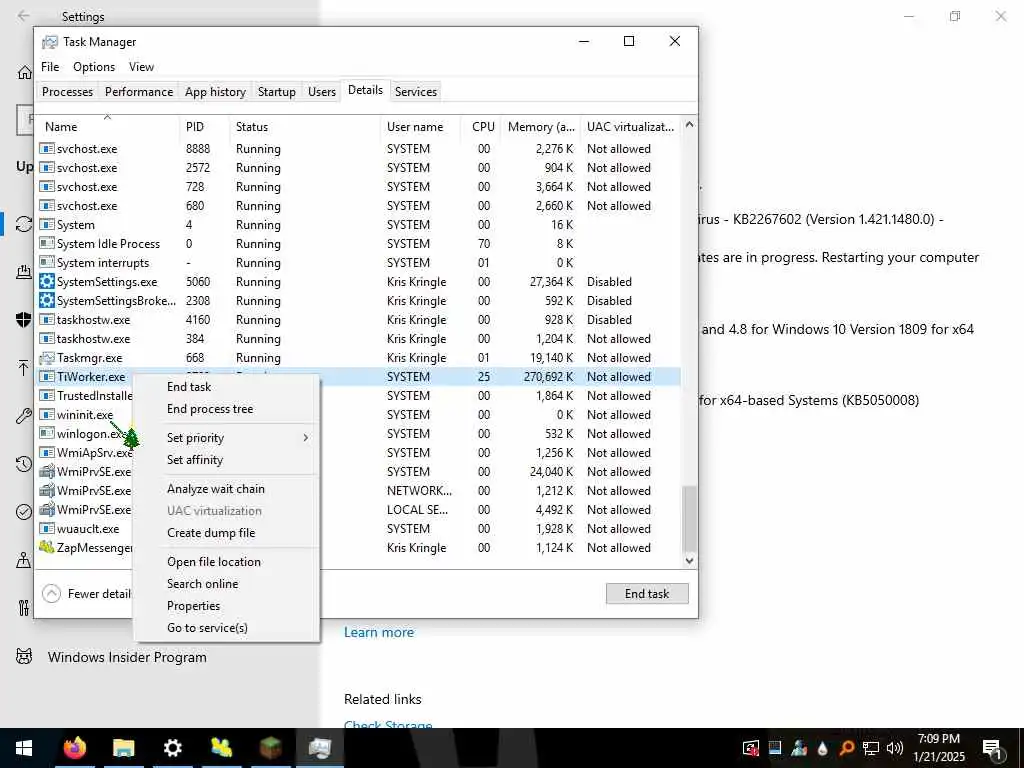Screen dimensions: 1024x768
Task: Select the svchost.exe row with PID 8888
Action: click(359, 149)
